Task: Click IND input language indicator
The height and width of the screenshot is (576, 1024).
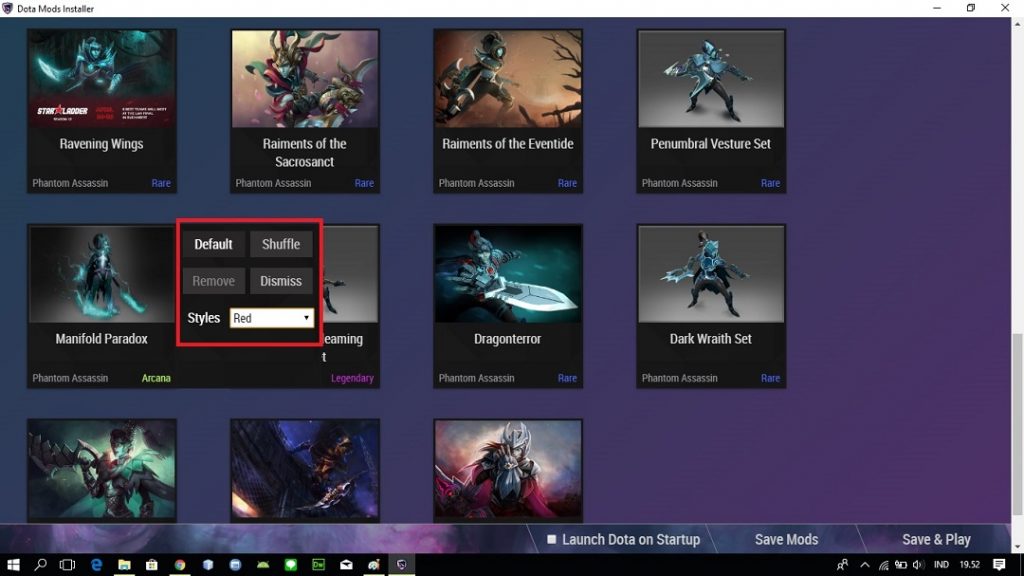Action: coord(942,565)
